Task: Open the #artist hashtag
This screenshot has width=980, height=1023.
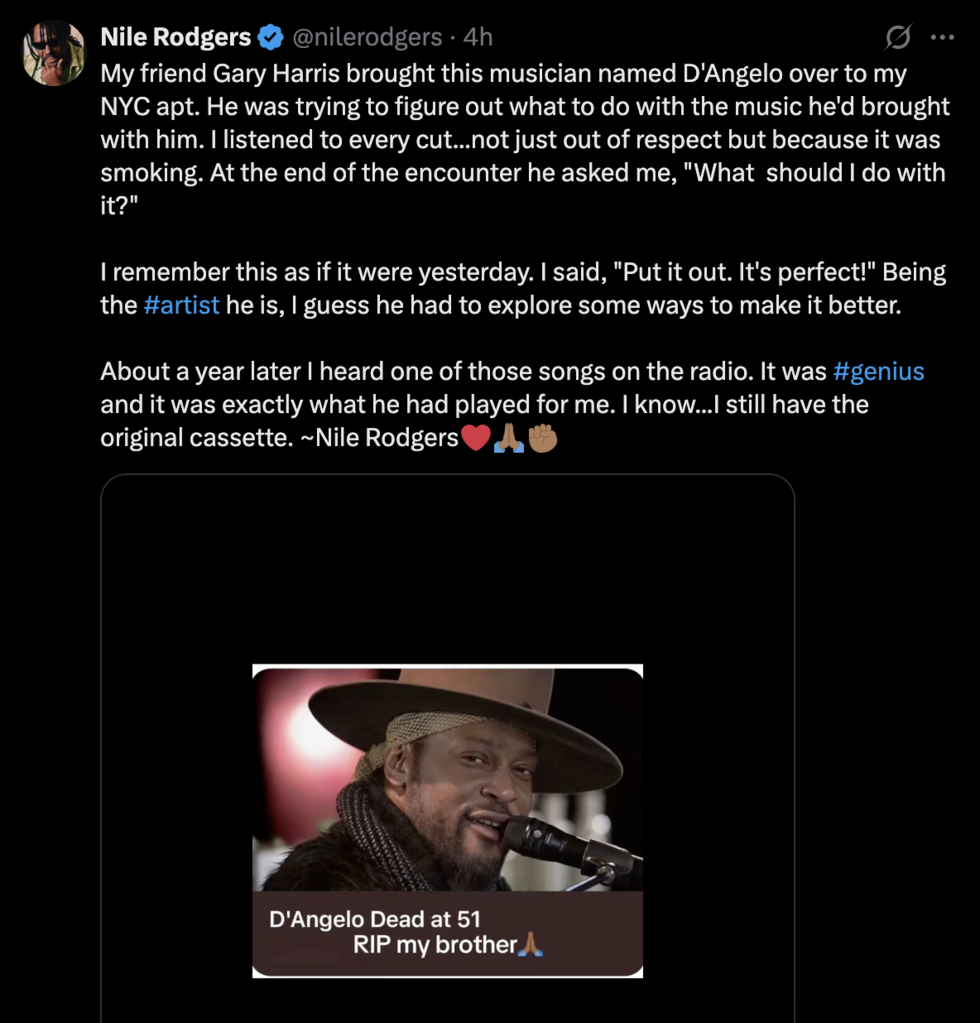Action: click(182, 305)
